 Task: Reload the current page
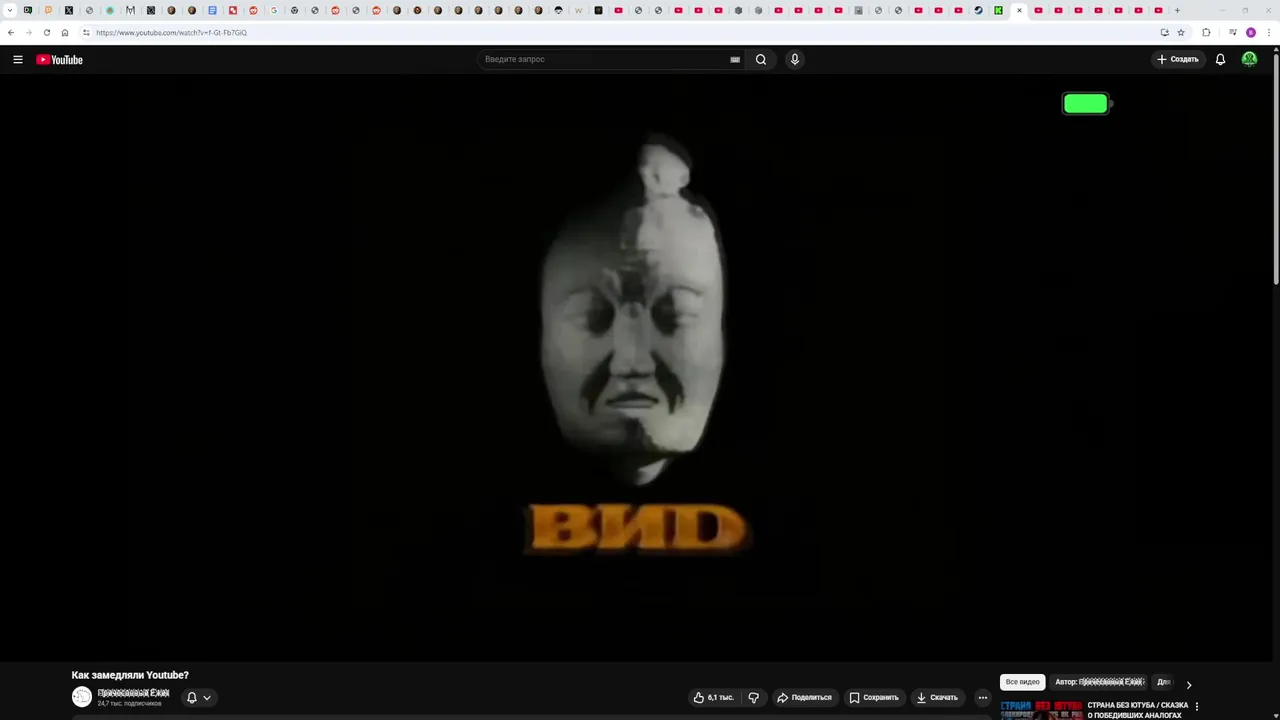coord(46,32)
